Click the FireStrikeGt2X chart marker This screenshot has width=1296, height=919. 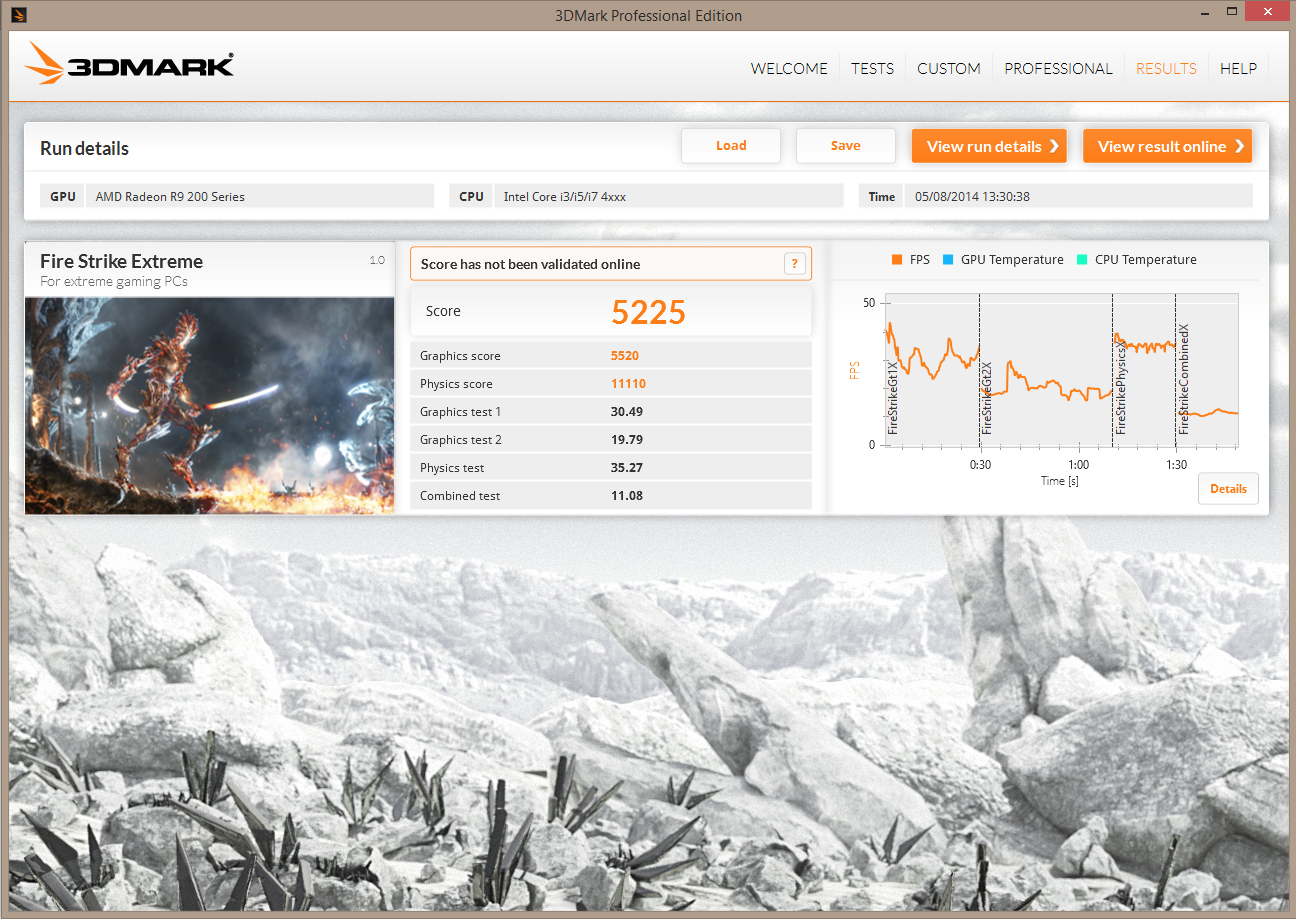(x=986, y=397)
